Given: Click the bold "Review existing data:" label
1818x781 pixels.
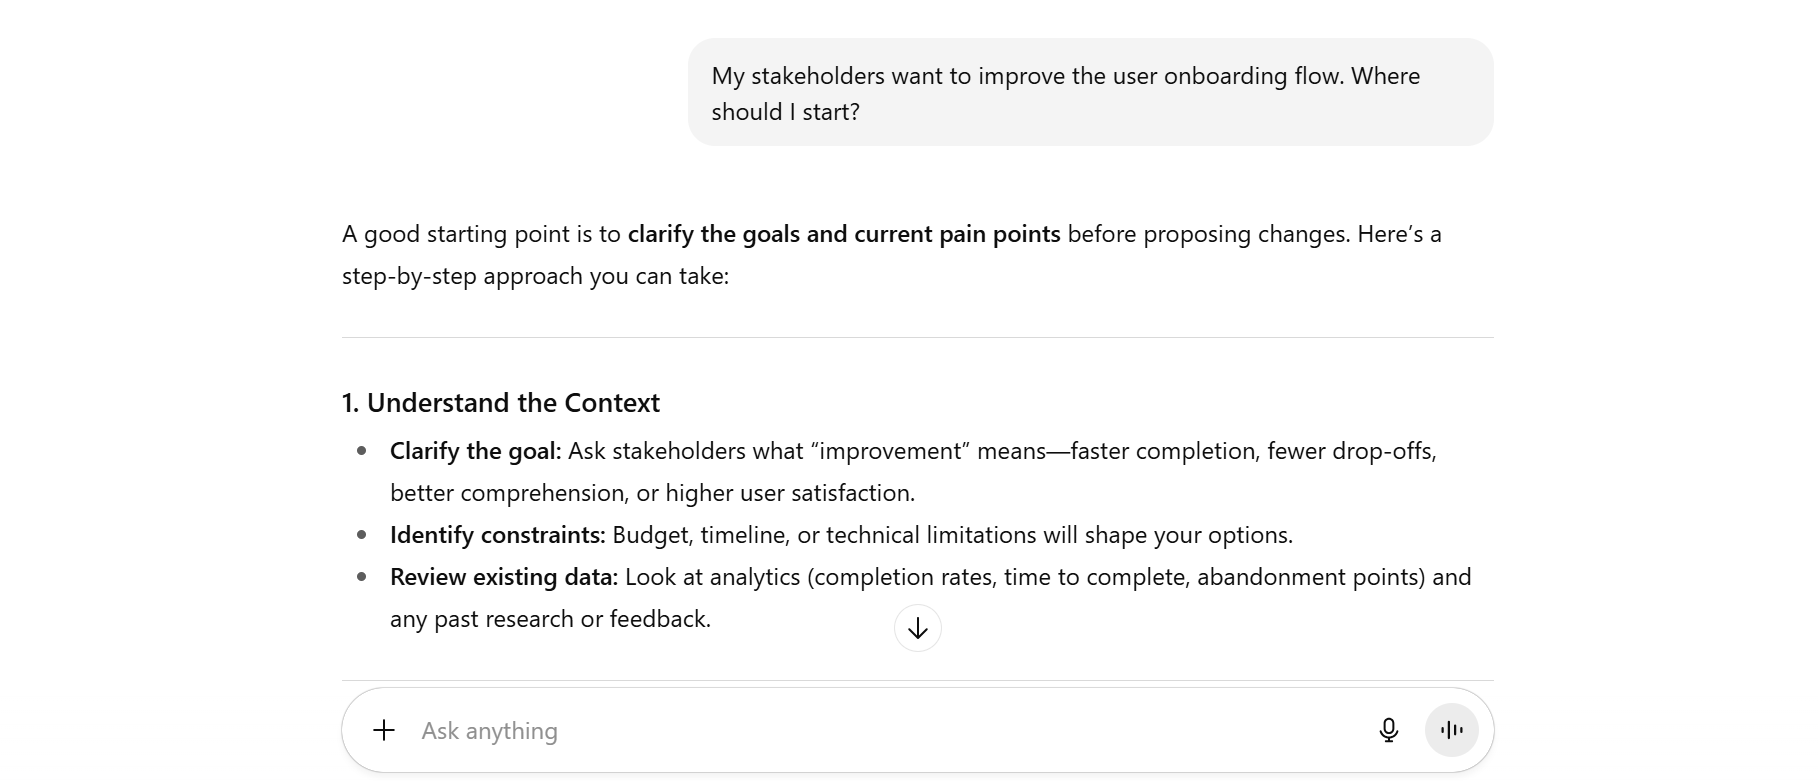Looking at the screenshot, I should point(504,577).
